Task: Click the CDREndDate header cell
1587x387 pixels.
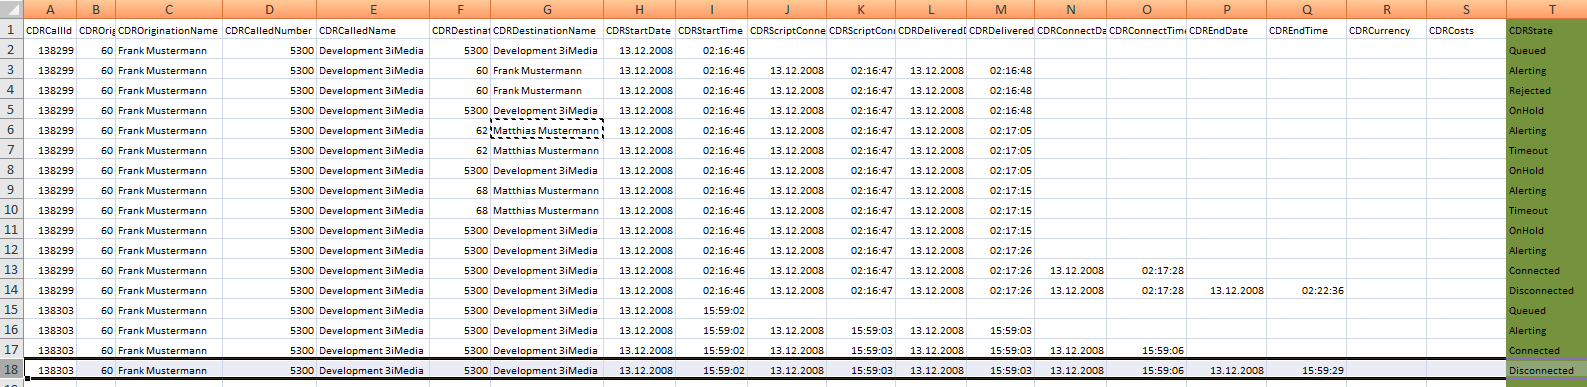Action: (1227, 30)
